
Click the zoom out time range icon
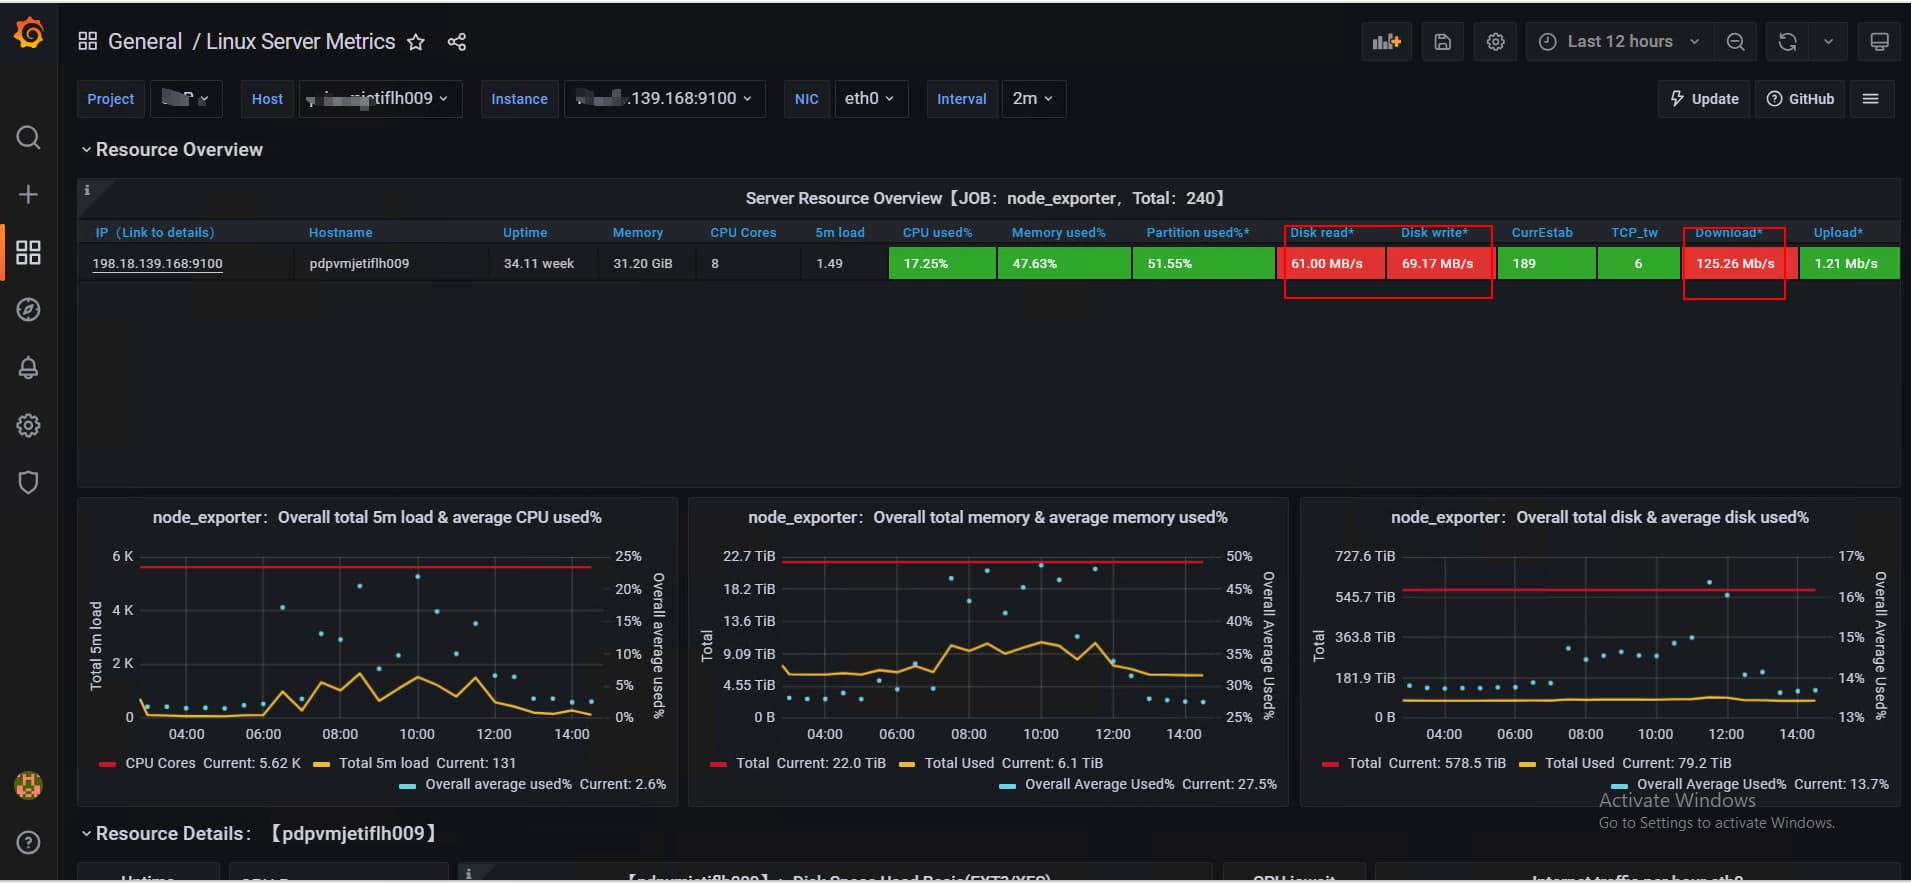[x=1736, y=42]
